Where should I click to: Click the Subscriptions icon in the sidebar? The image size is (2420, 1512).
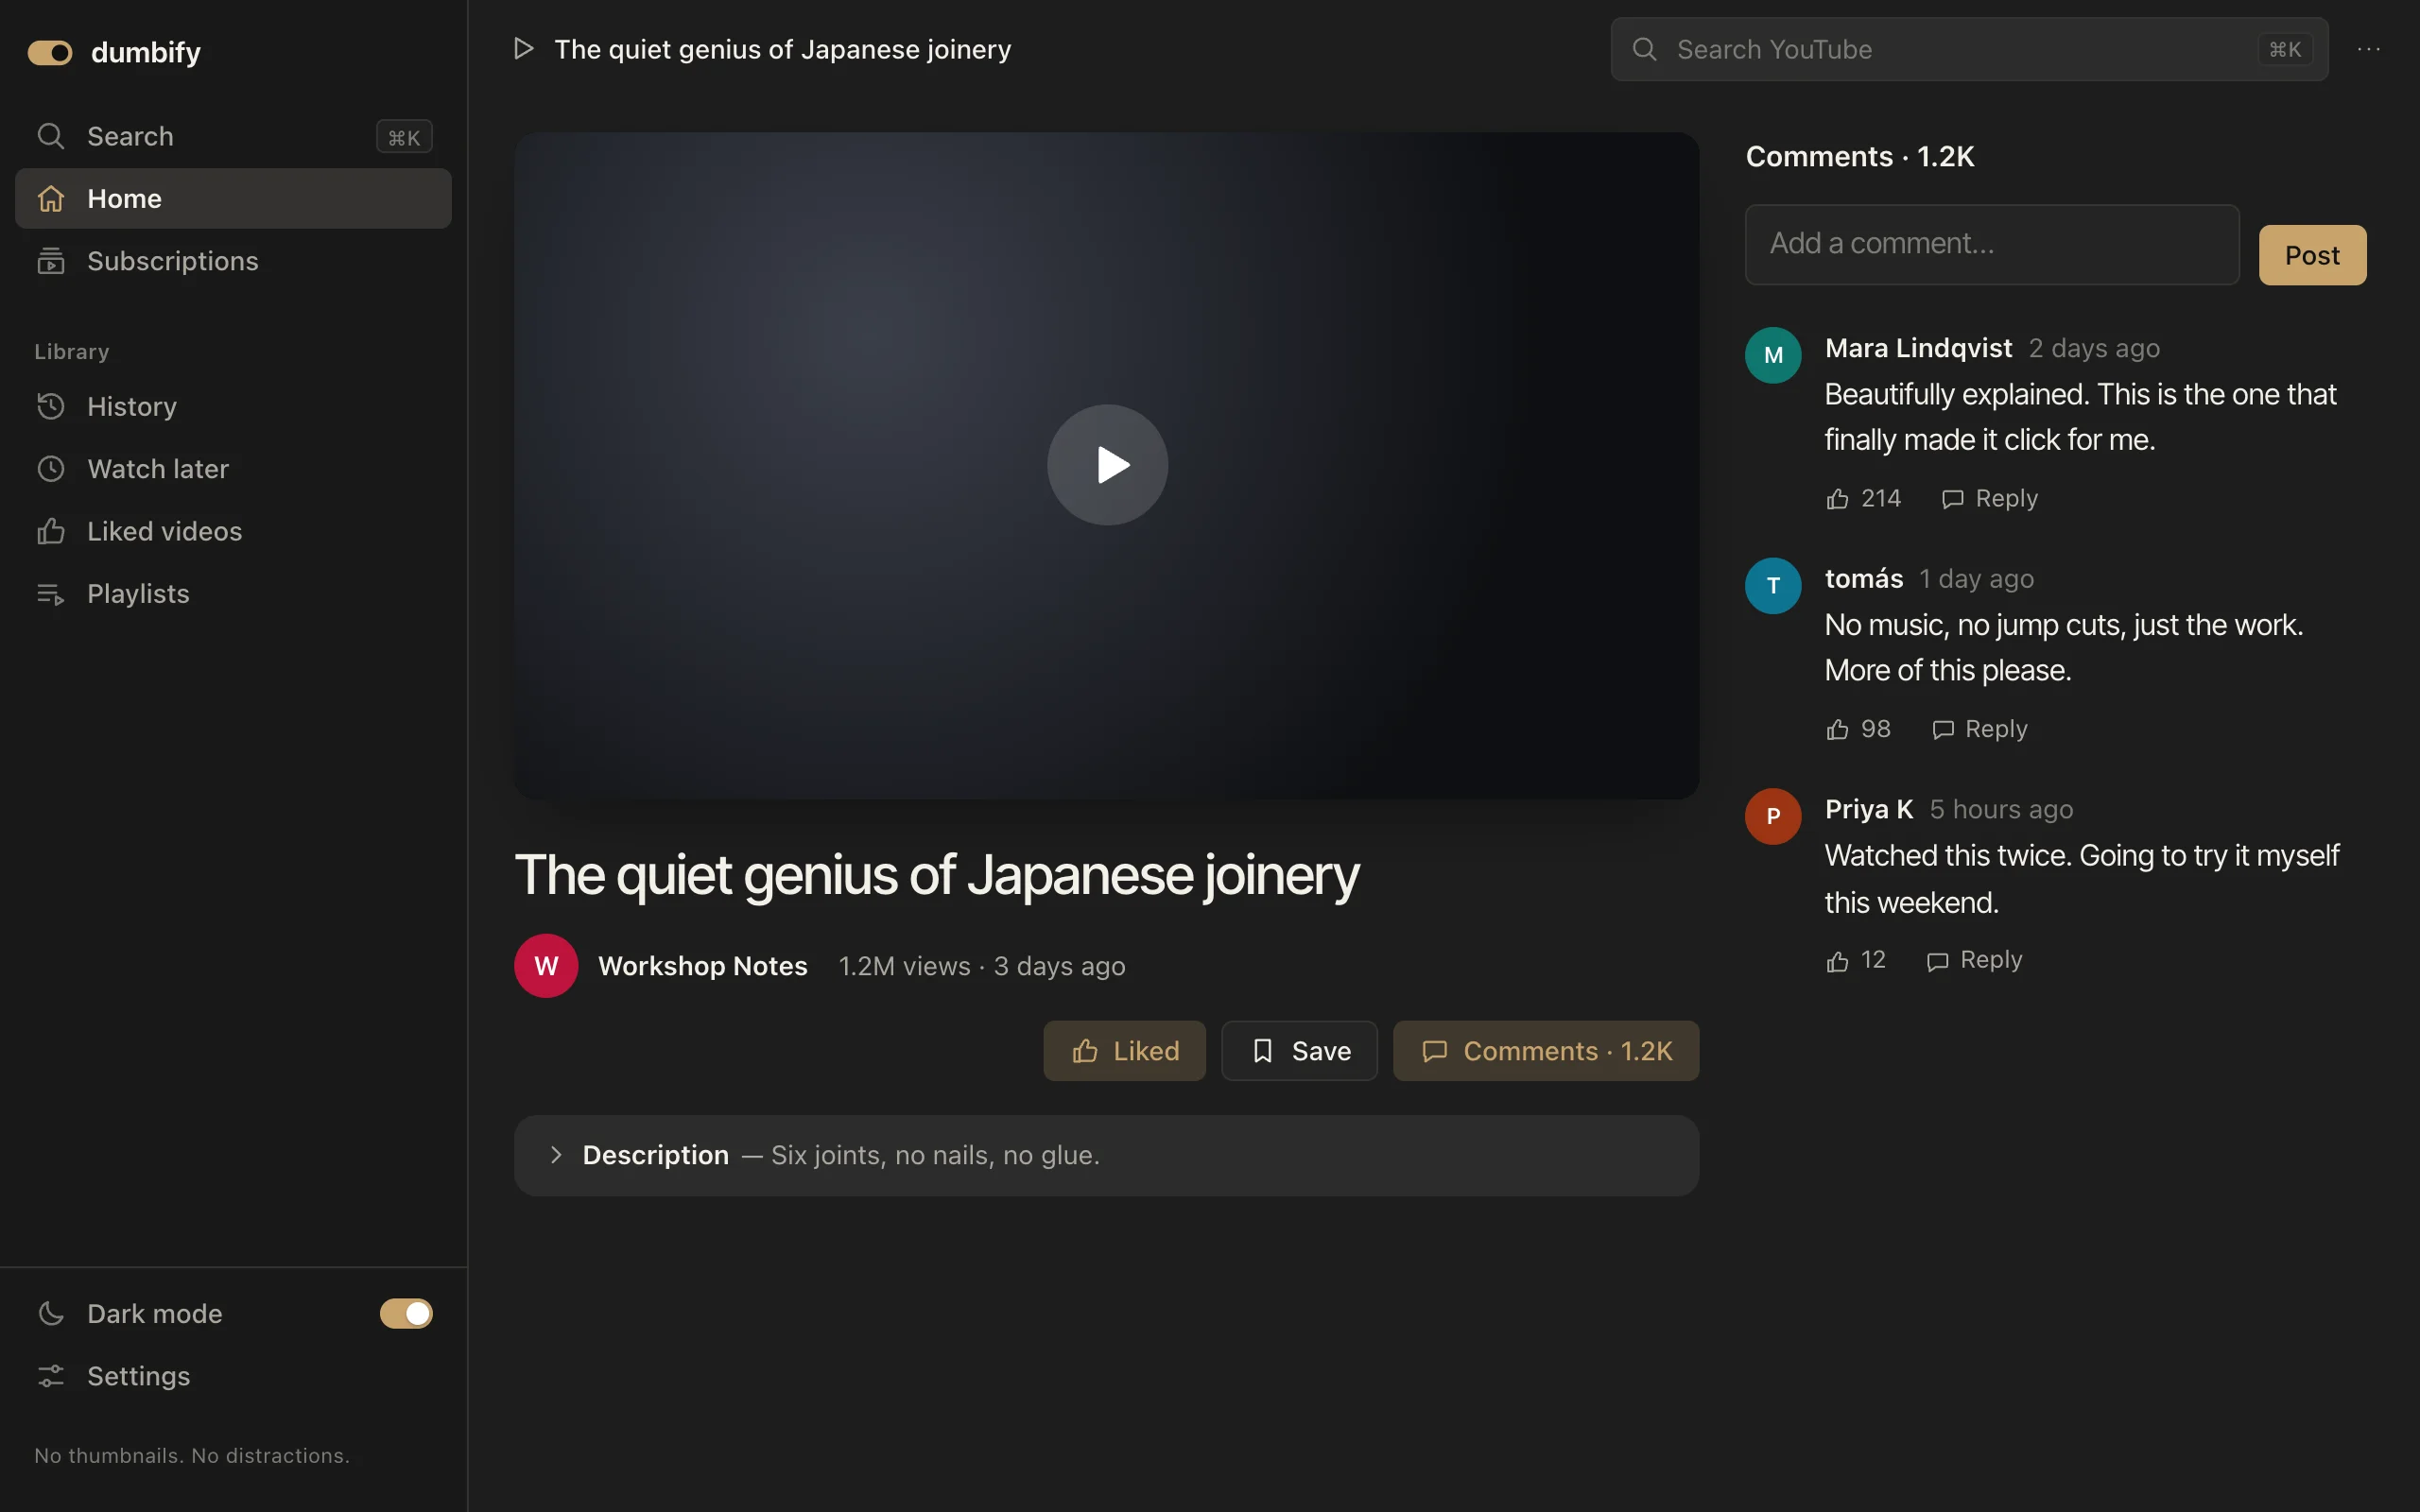(51, 261)
